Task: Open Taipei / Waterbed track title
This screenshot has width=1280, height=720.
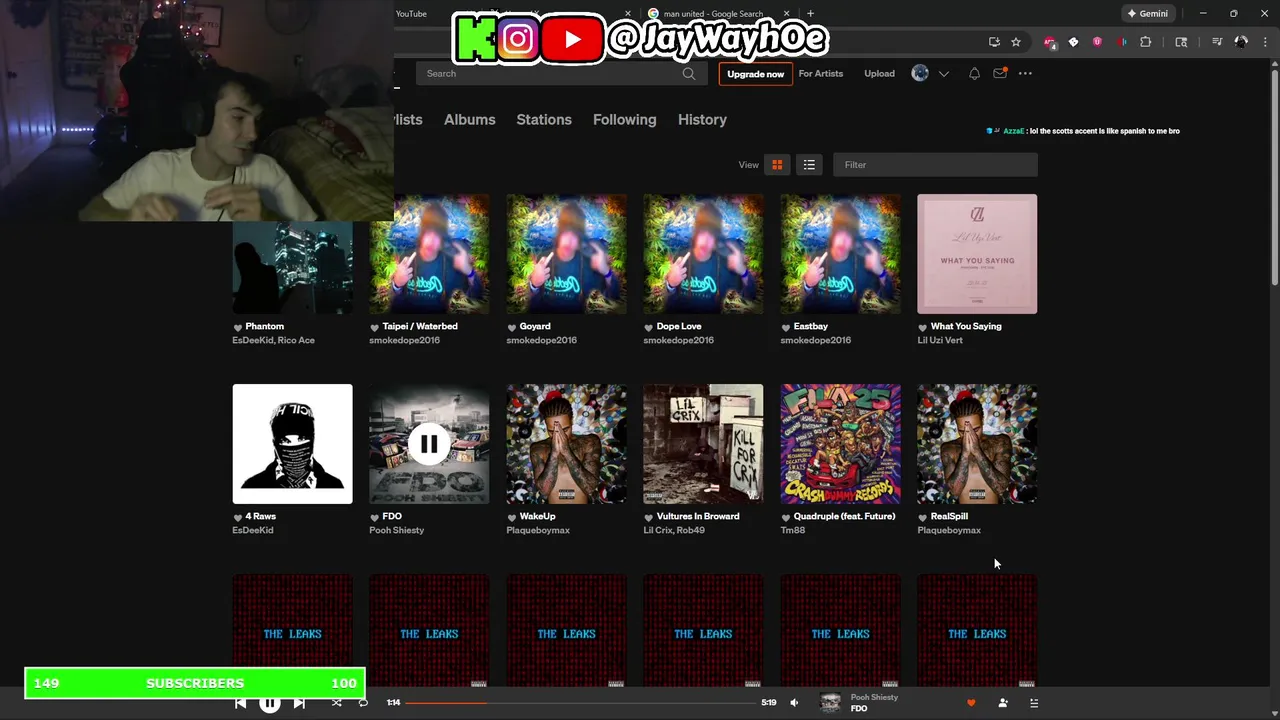Action: coord(420,326)
